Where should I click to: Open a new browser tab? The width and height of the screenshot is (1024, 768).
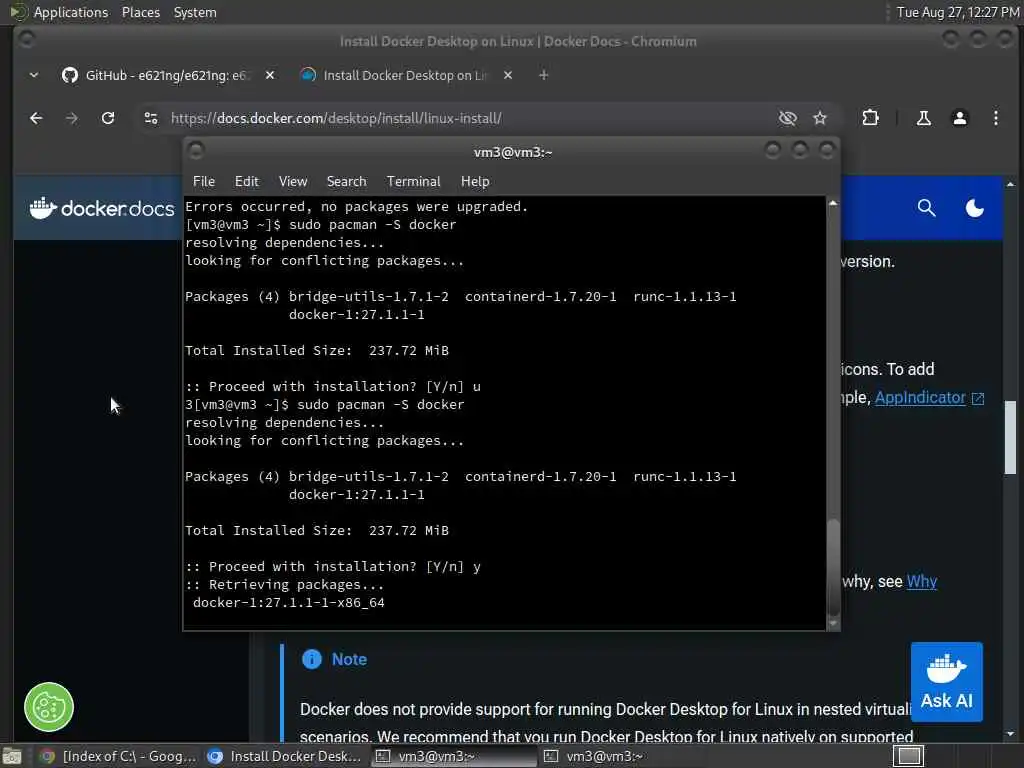[543, 75]
